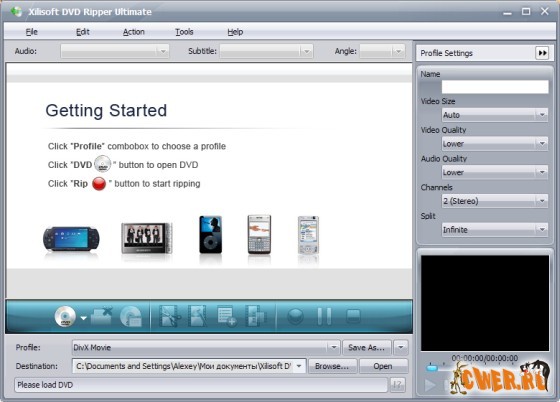560x402 pixels.
Task: Click the preview Play button
Action: 430,385
